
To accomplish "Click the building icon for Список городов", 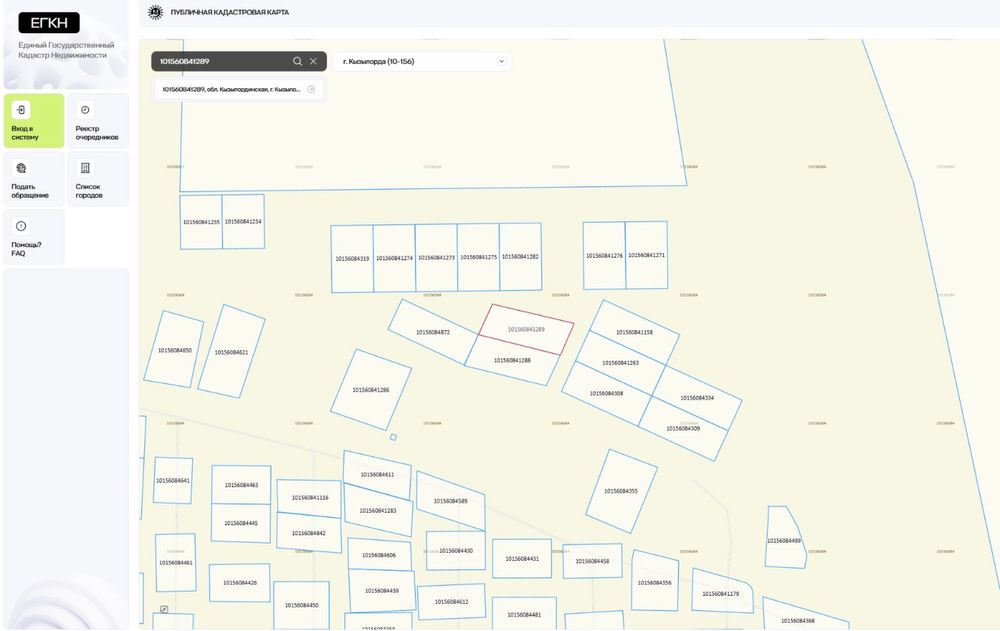I will pyautogui.click(x=85, y=168).
